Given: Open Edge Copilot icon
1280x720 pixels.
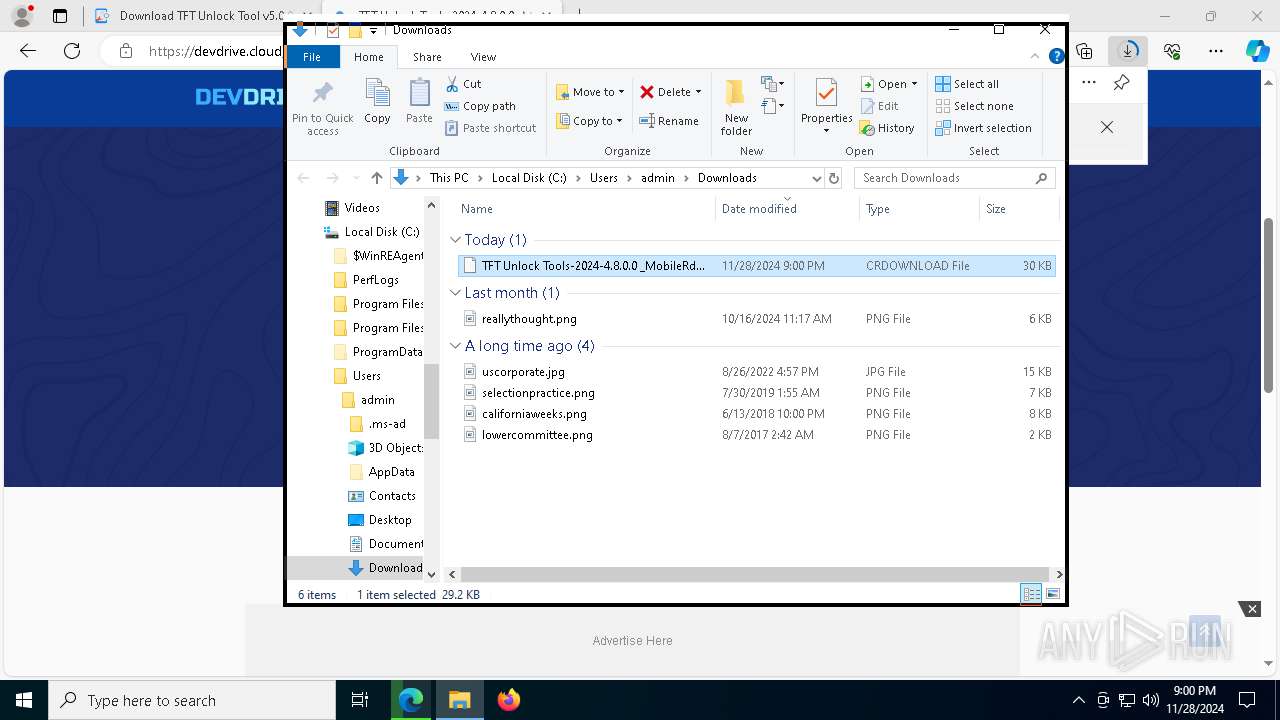Looking at the screenshot, I should tap(1257, 51).
